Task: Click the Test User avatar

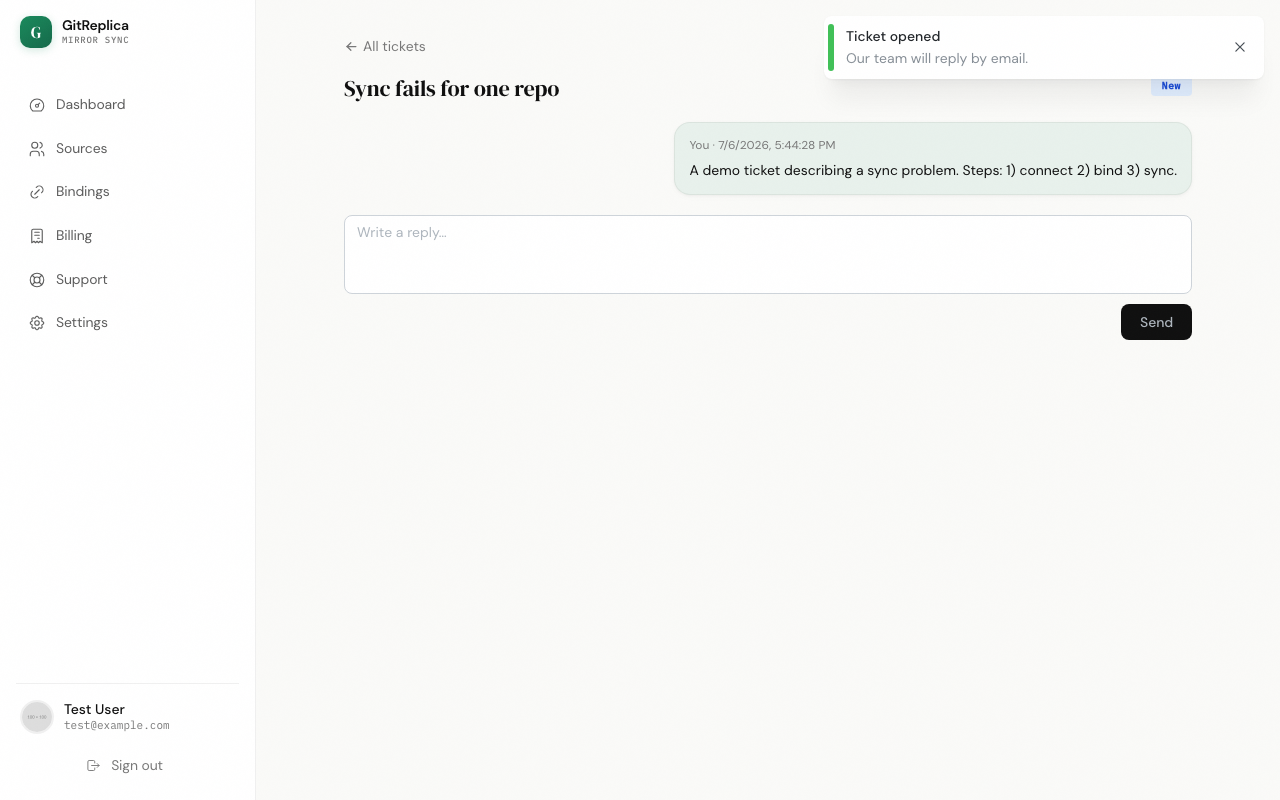Action: tap(37, 717)
